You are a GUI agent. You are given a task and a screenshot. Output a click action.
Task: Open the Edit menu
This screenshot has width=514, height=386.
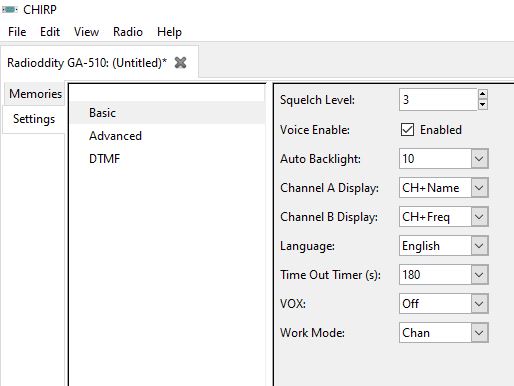coord(50,32)
